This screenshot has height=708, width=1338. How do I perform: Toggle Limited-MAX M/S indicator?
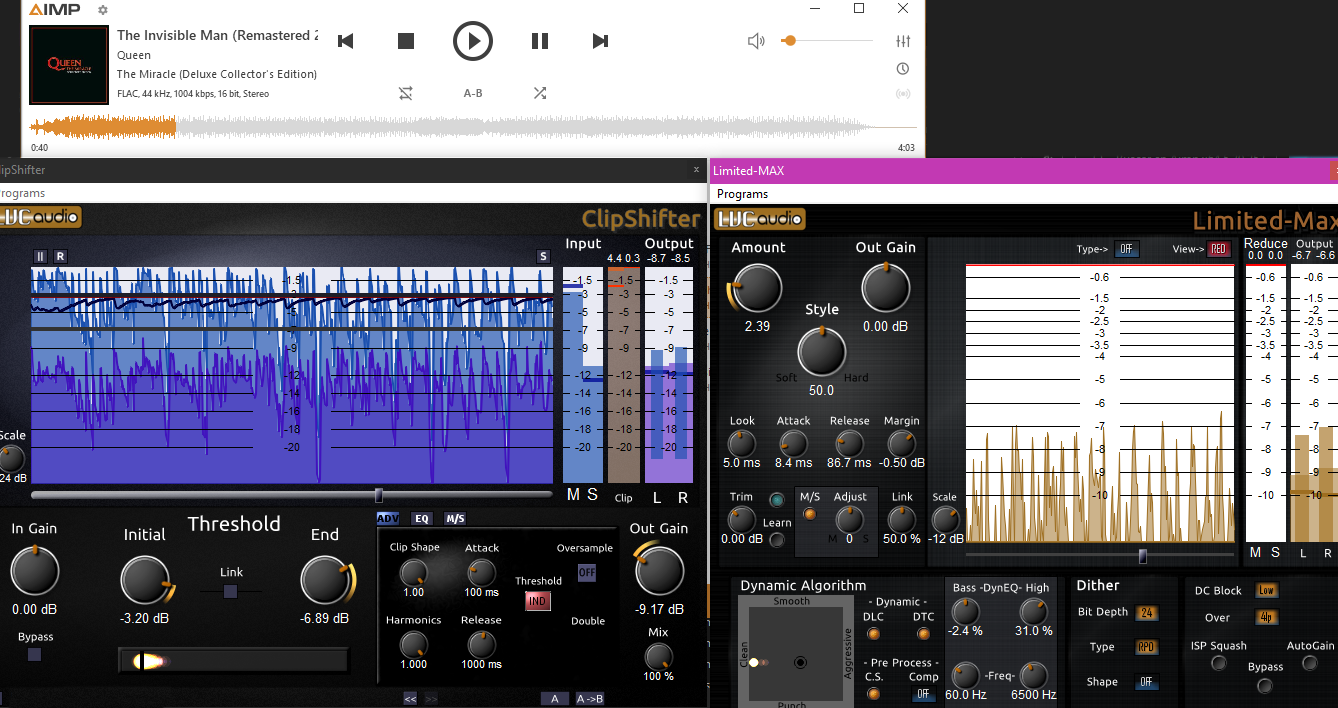point(810,514)
